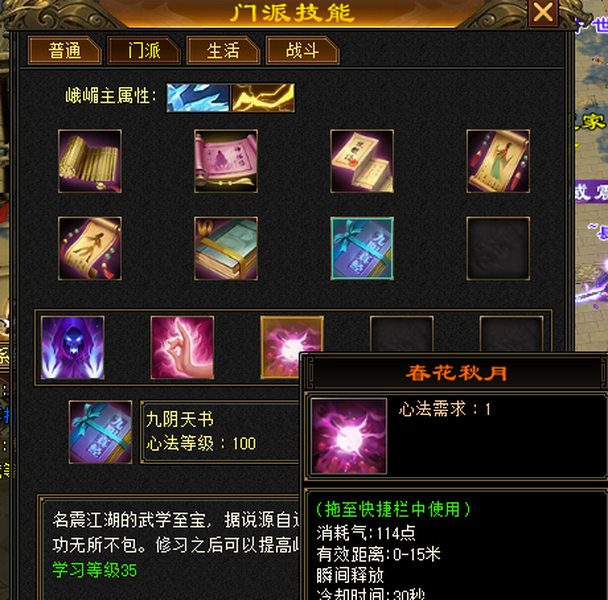608x600 pixels.
Task: Click the blue ice attribute swatch
Action: [198, 98]
